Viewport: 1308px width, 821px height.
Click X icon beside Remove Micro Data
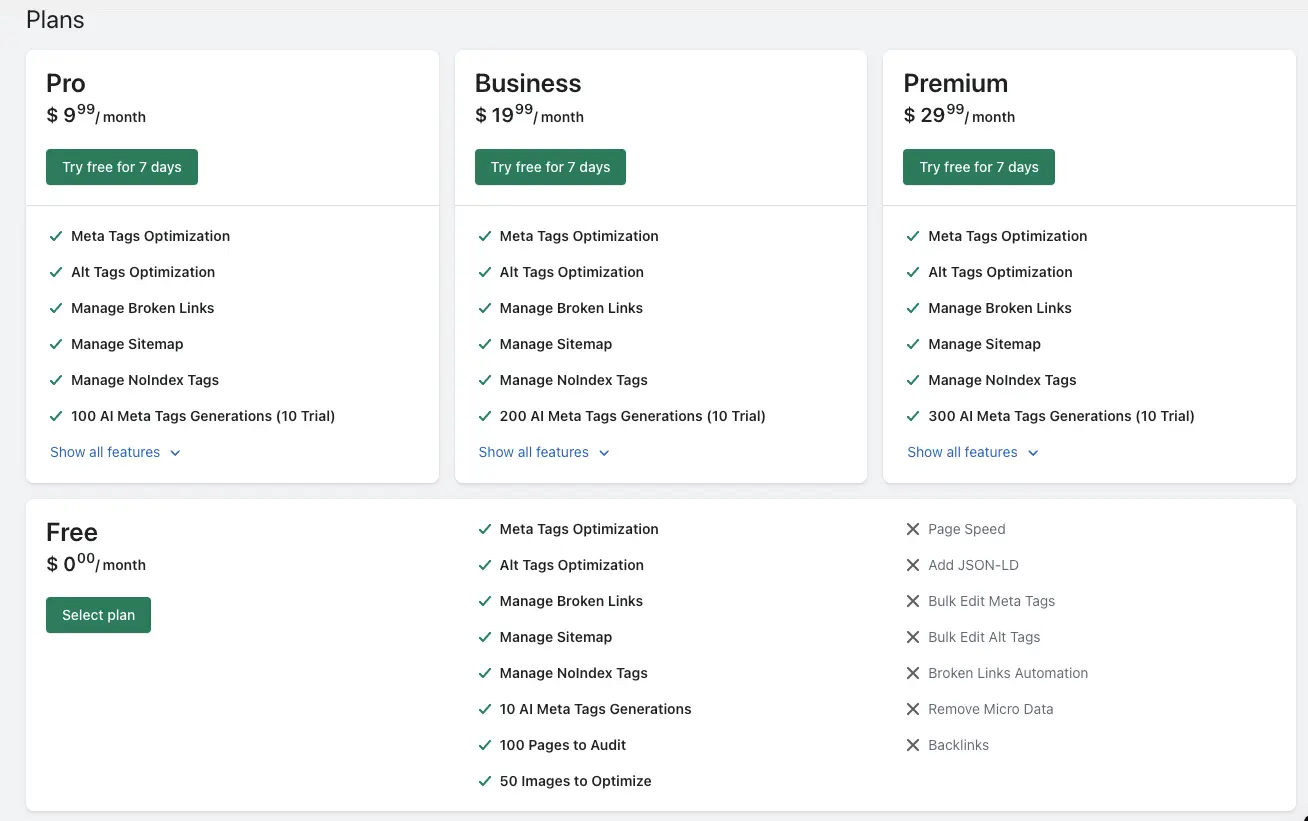pyautogui.click(x=913, y=709)
